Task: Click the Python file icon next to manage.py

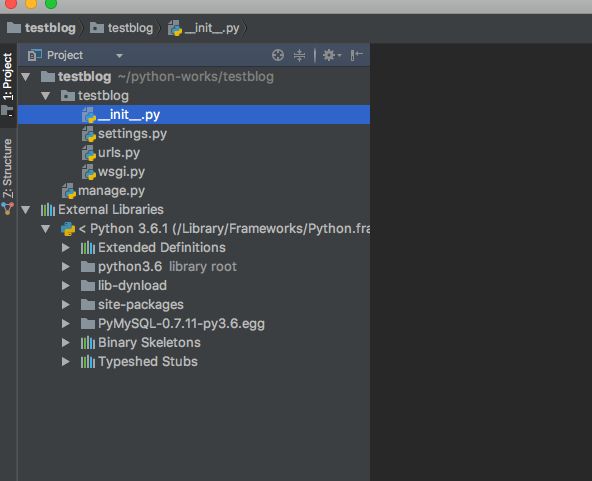Action: point(69,191)
